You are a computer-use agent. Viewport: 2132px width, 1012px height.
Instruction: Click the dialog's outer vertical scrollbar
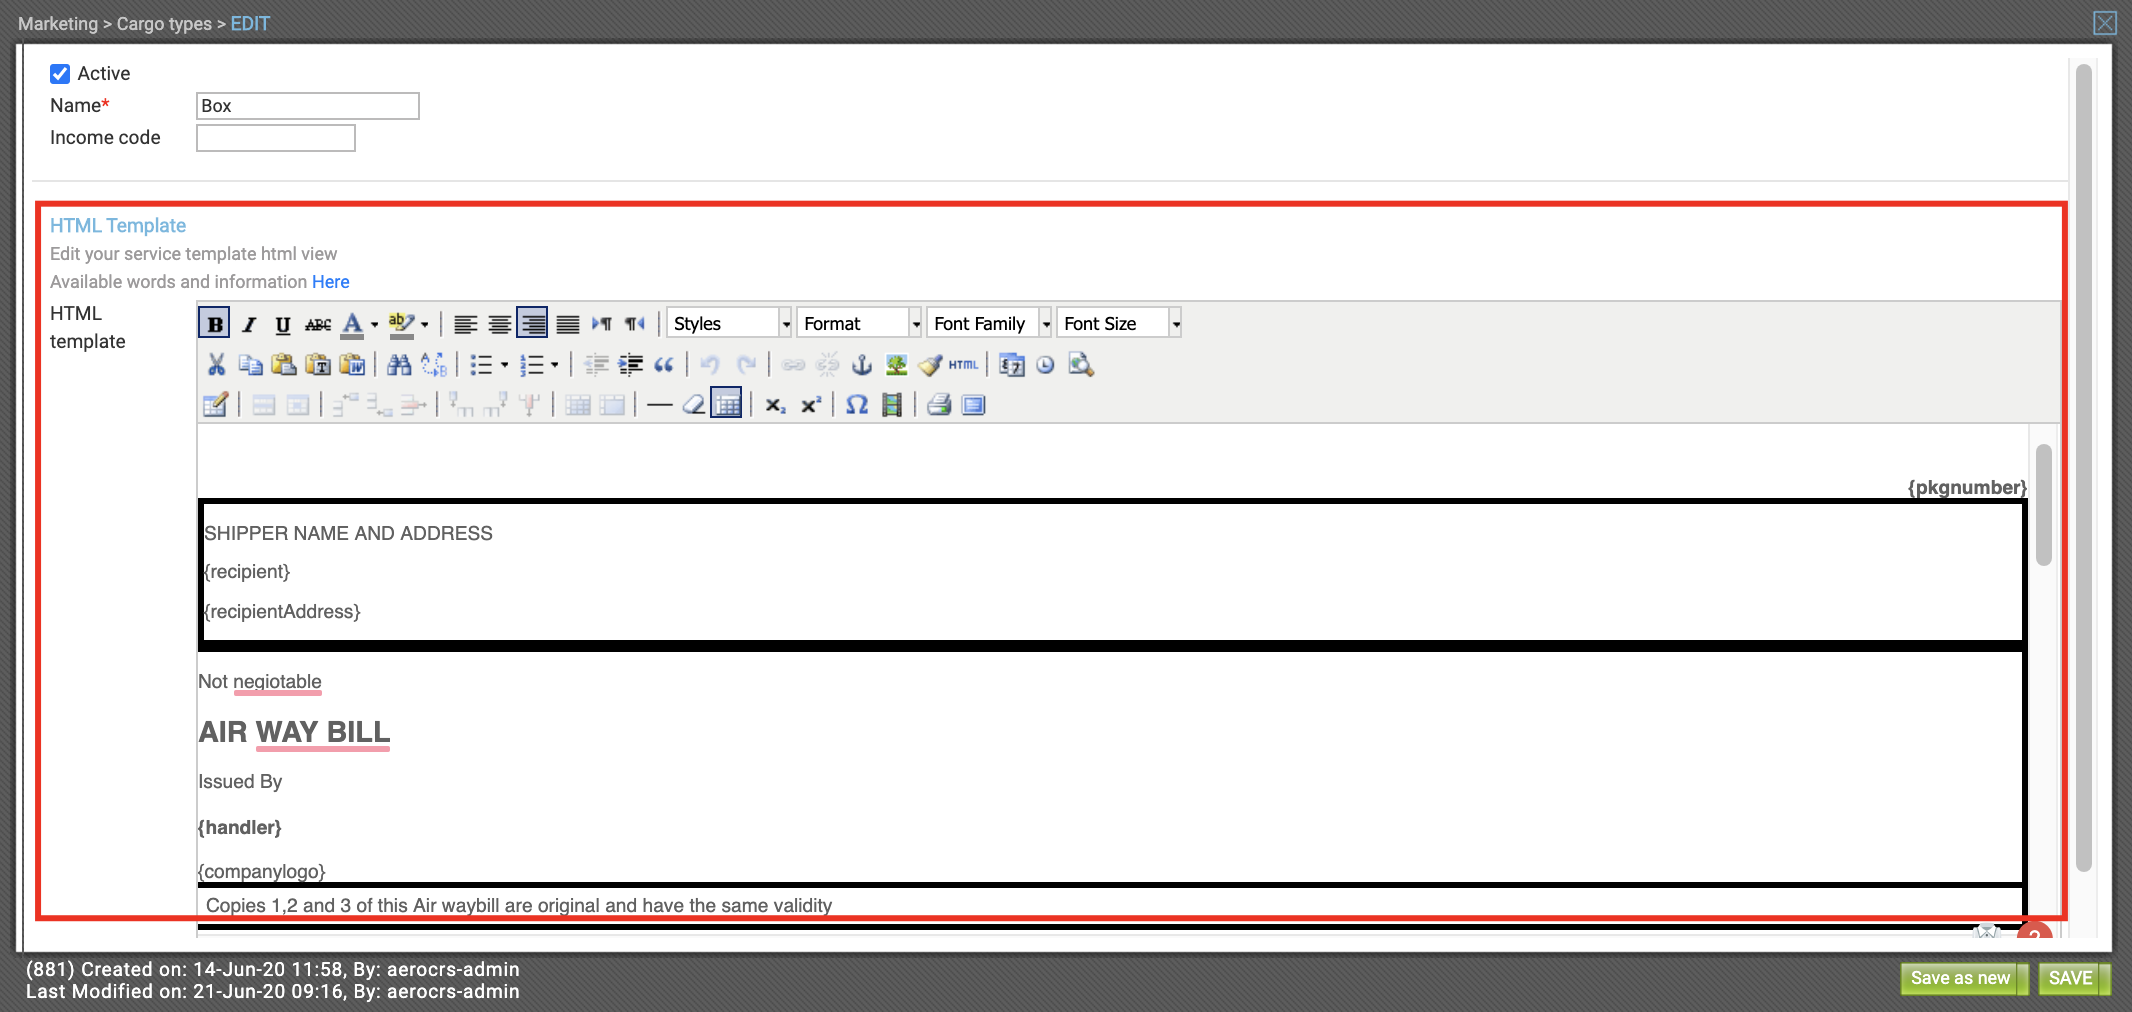click(x=2084, y=468)
